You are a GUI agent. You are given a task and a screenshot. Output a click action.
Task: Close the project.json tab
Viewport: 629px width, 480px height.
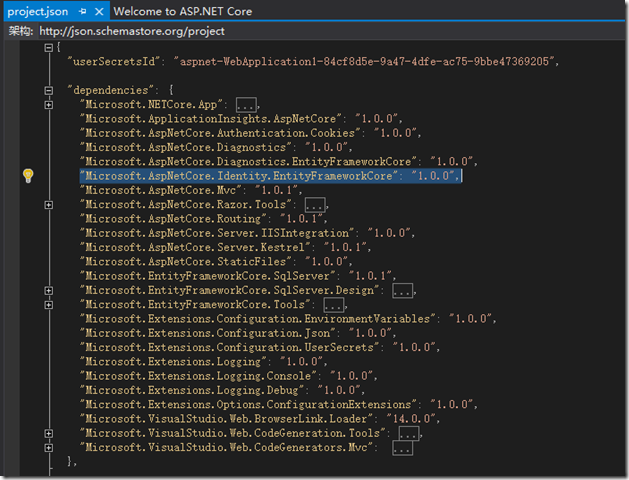tap(99, 12)
